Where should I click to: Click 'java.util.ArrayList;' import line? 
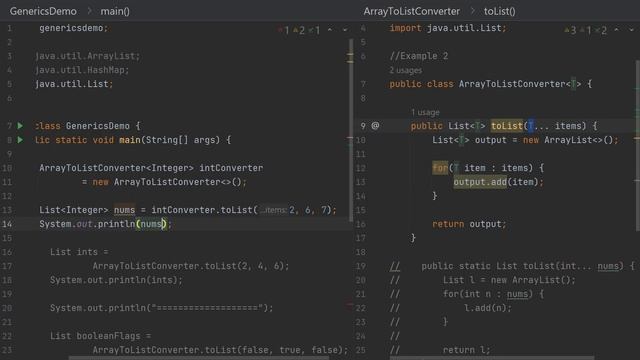(87, 56)
